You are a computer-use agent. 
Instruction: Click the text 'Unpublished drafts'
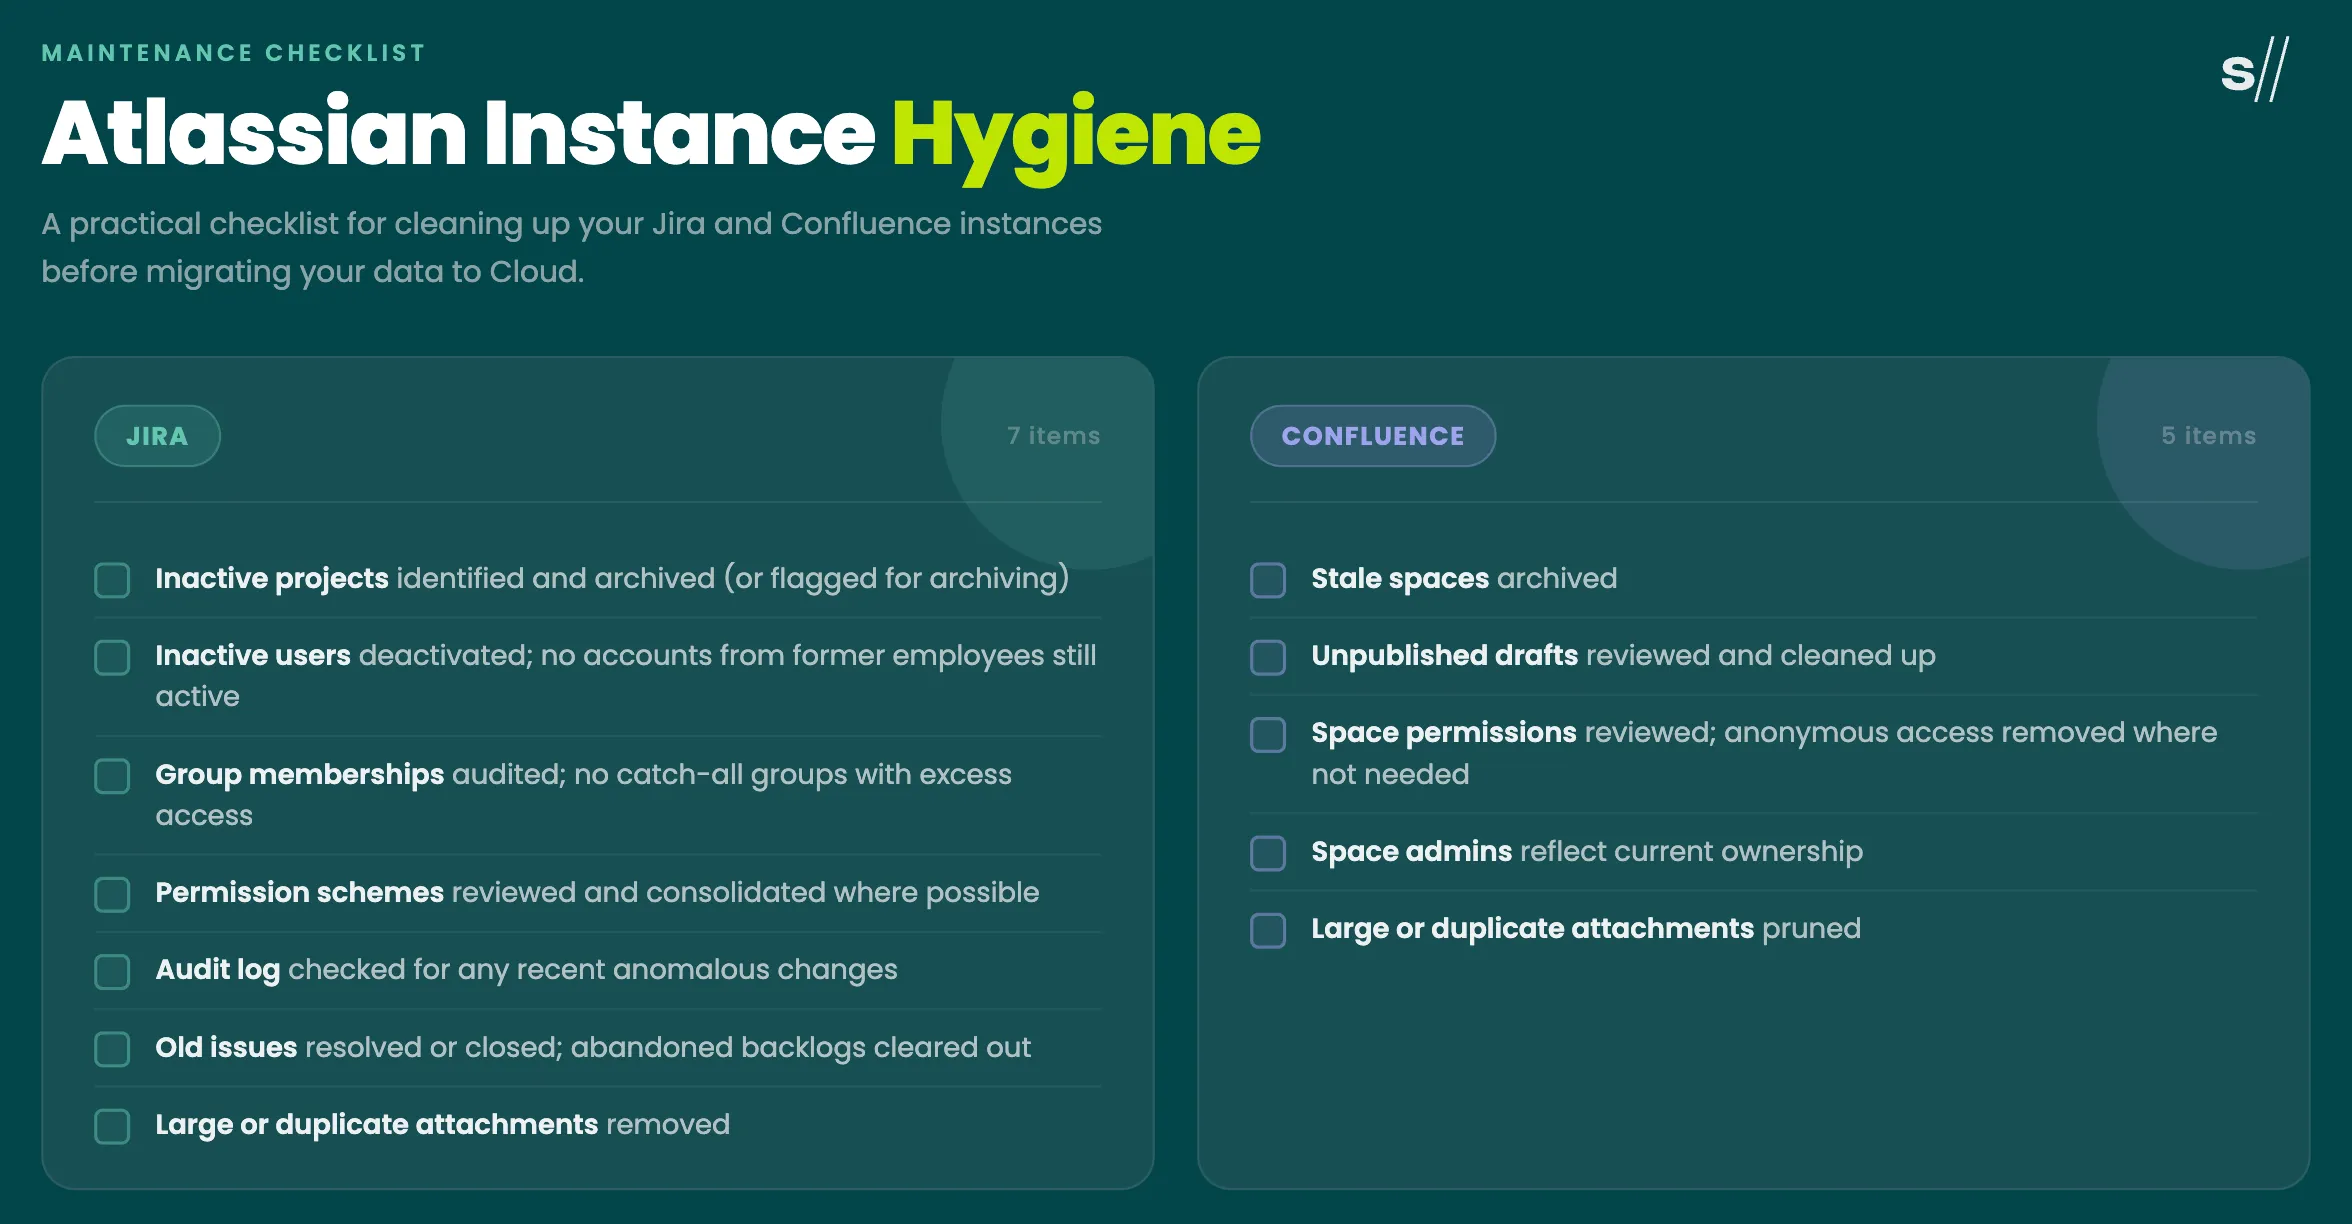[1444, 655]
